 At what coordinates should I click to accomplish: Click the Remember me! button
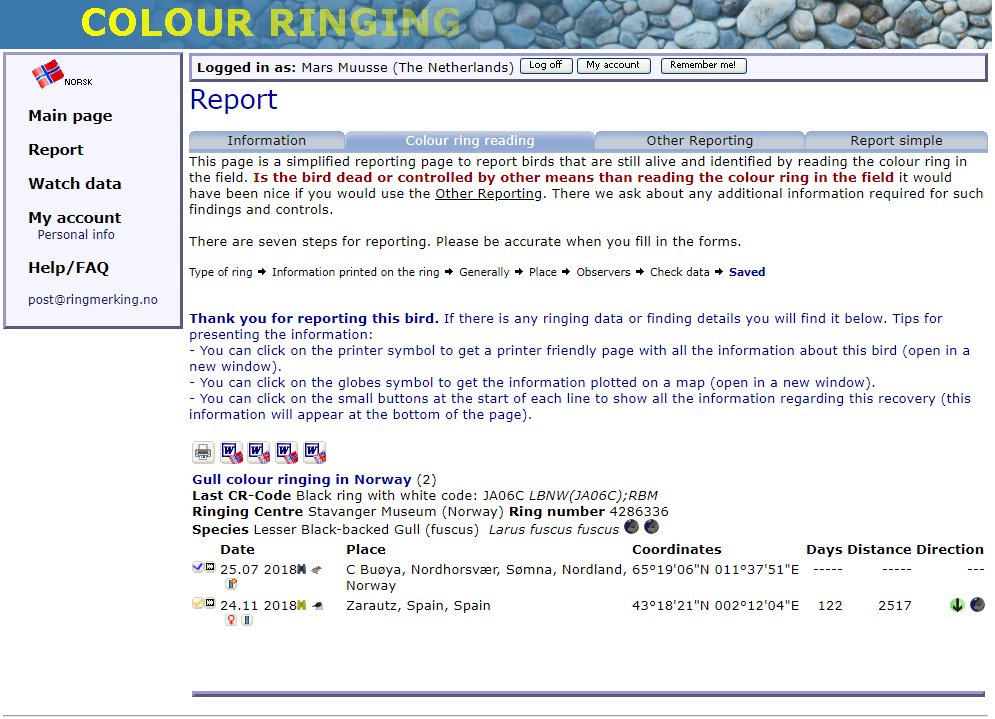(703, 65)
